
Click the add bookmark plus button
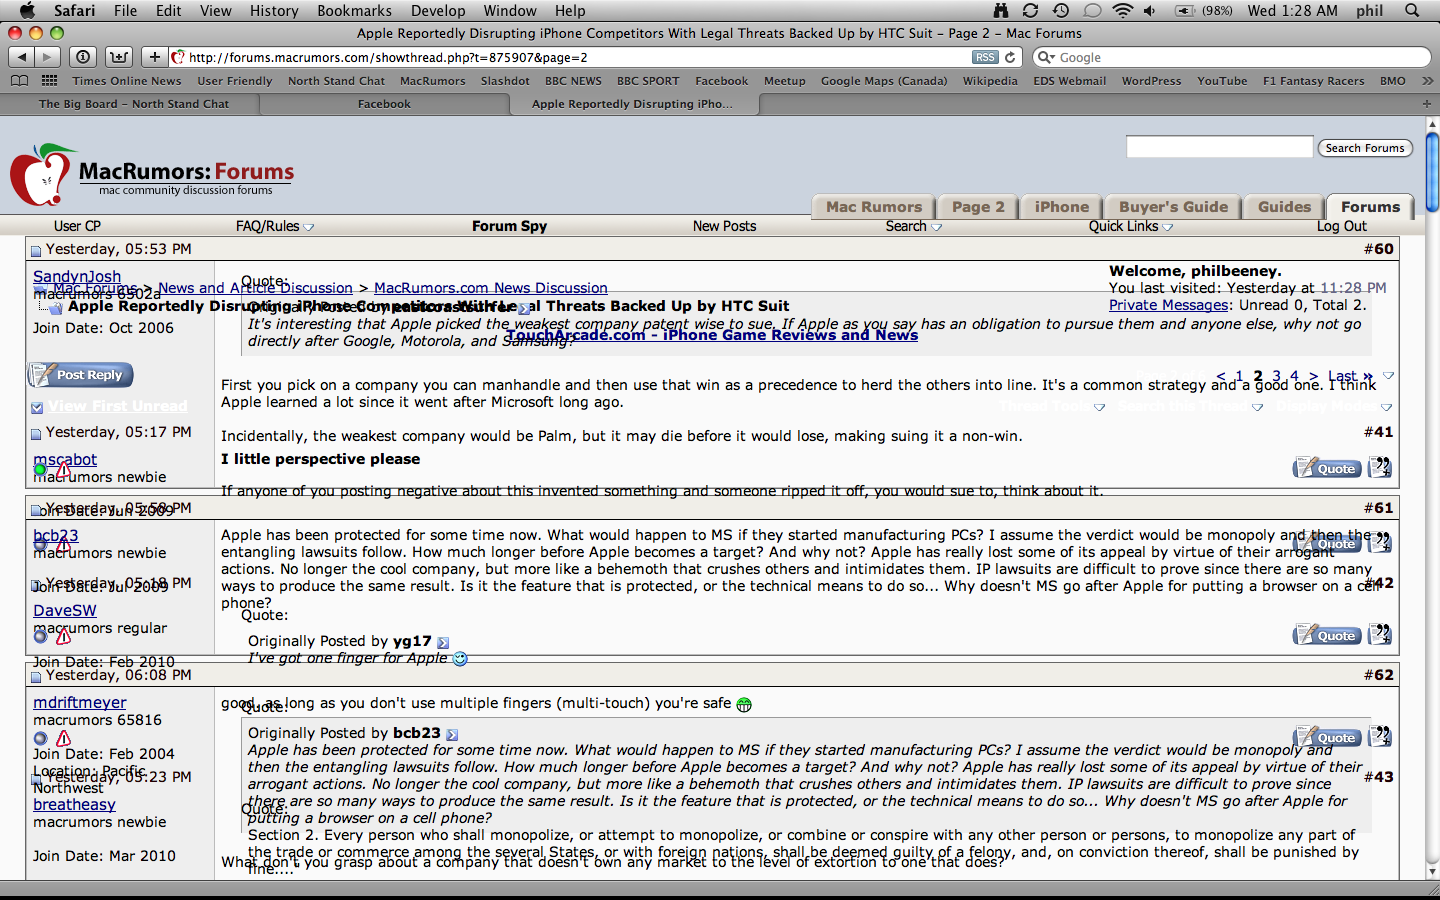154,57
